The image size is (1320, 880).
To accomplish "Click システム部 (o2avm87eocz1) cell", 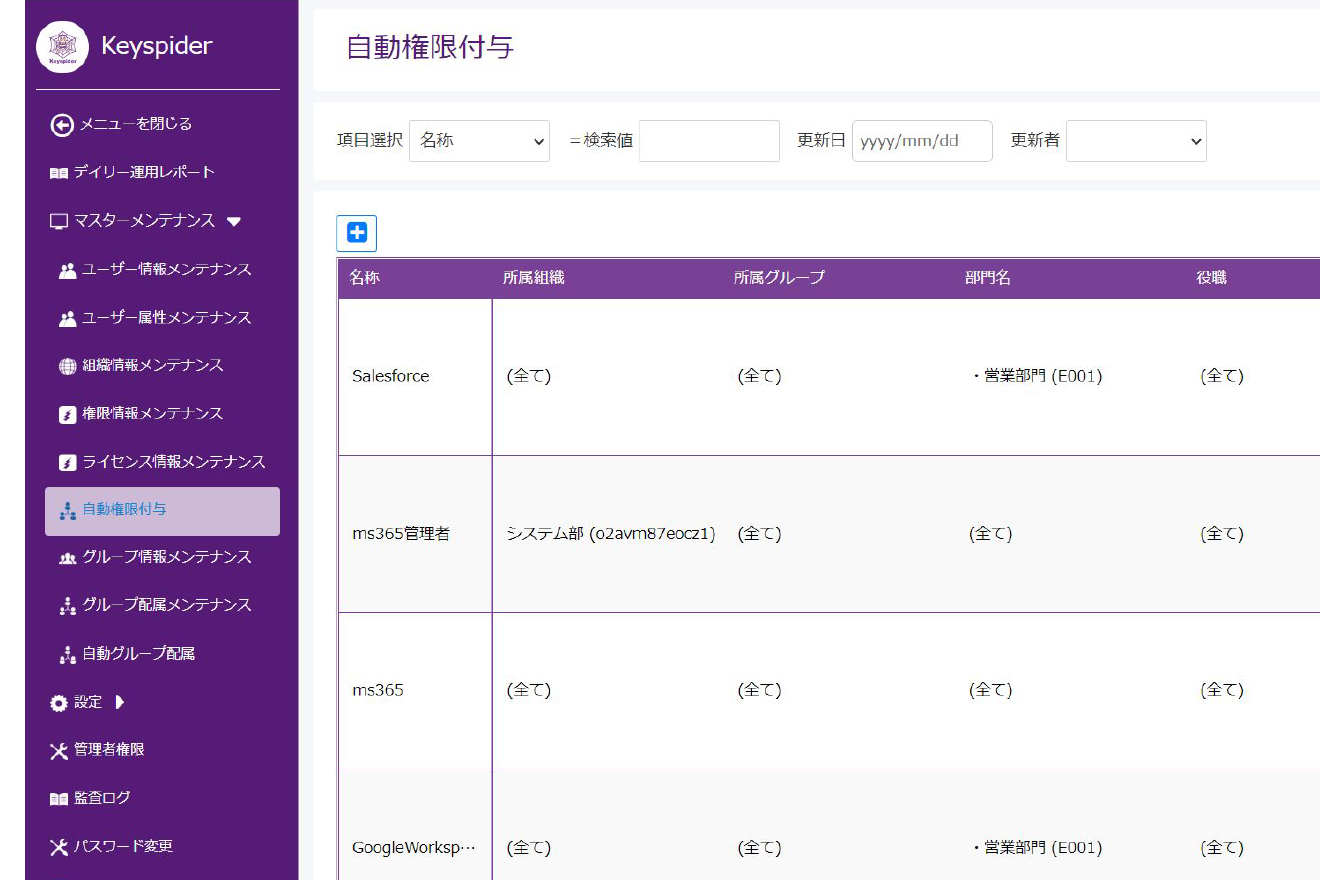I will [x=611, y=534].
